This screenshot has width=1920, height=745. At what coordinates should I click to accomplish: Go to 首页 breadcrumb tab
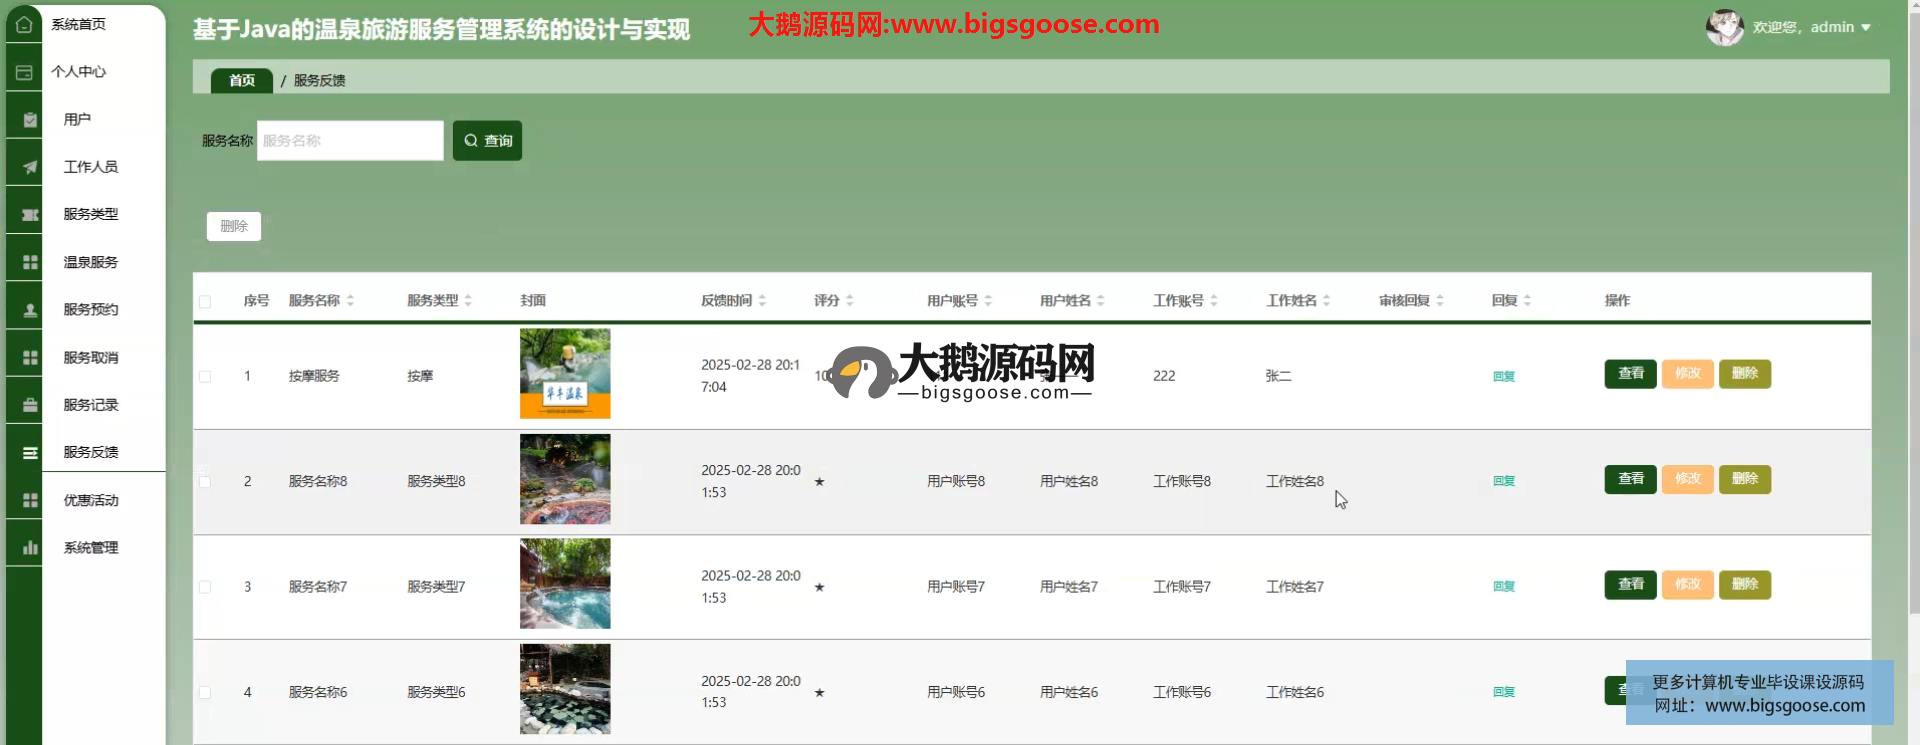(242, 80)
